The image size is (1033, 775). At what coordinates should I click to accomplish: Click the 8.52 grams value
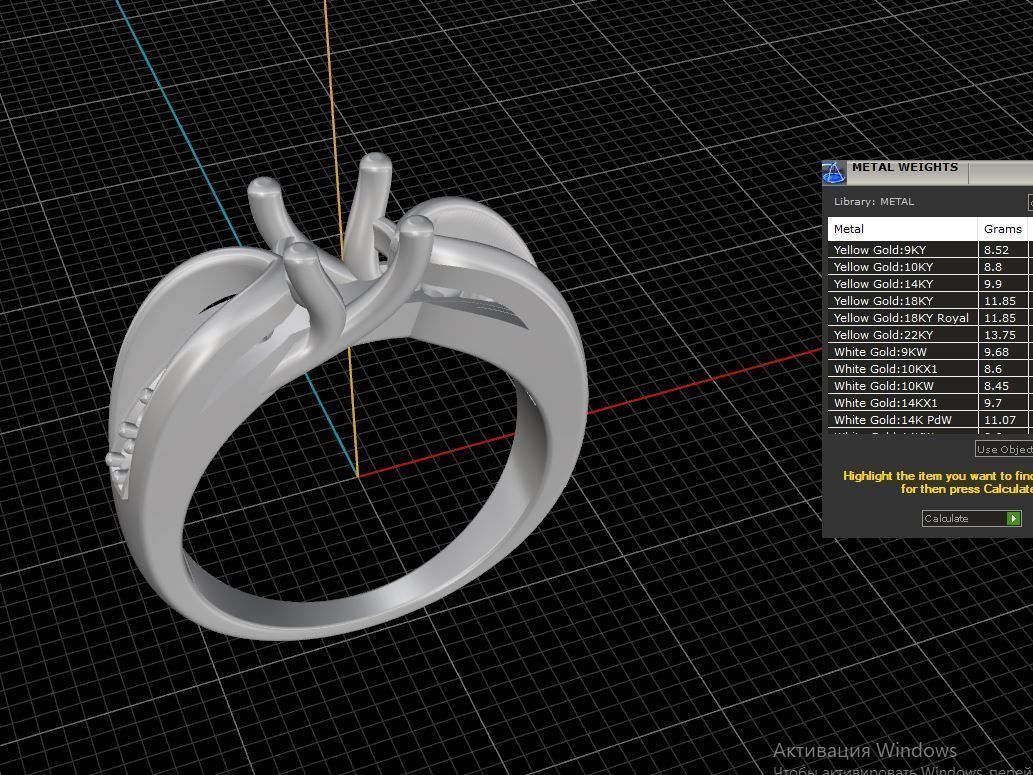pyautogui.click(x=996, y=250)
